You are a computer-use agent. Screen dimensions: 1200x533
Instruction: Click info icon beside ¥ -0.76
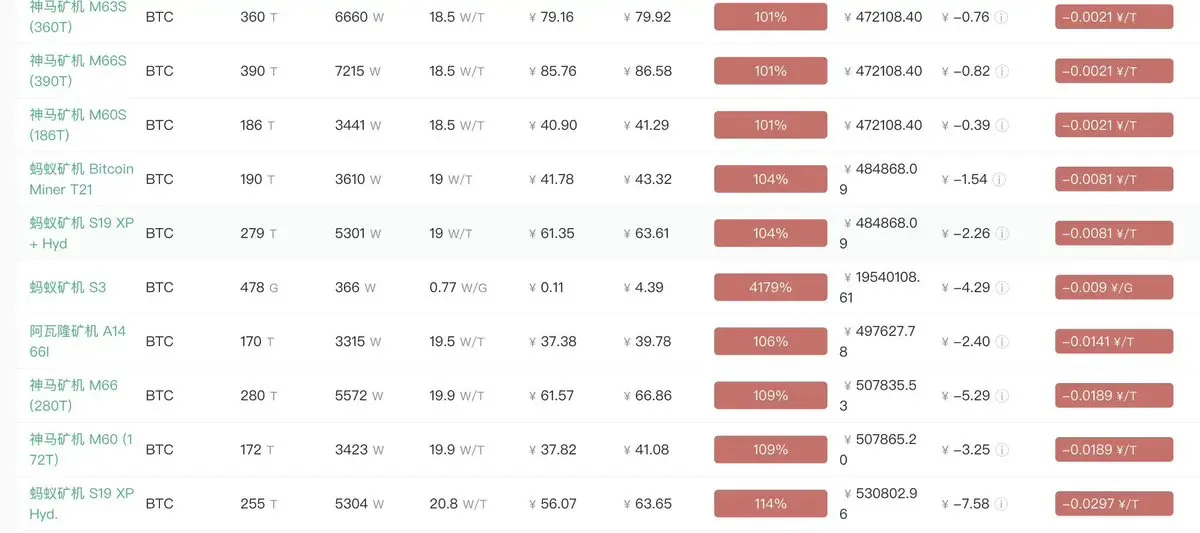(1002, 17)
